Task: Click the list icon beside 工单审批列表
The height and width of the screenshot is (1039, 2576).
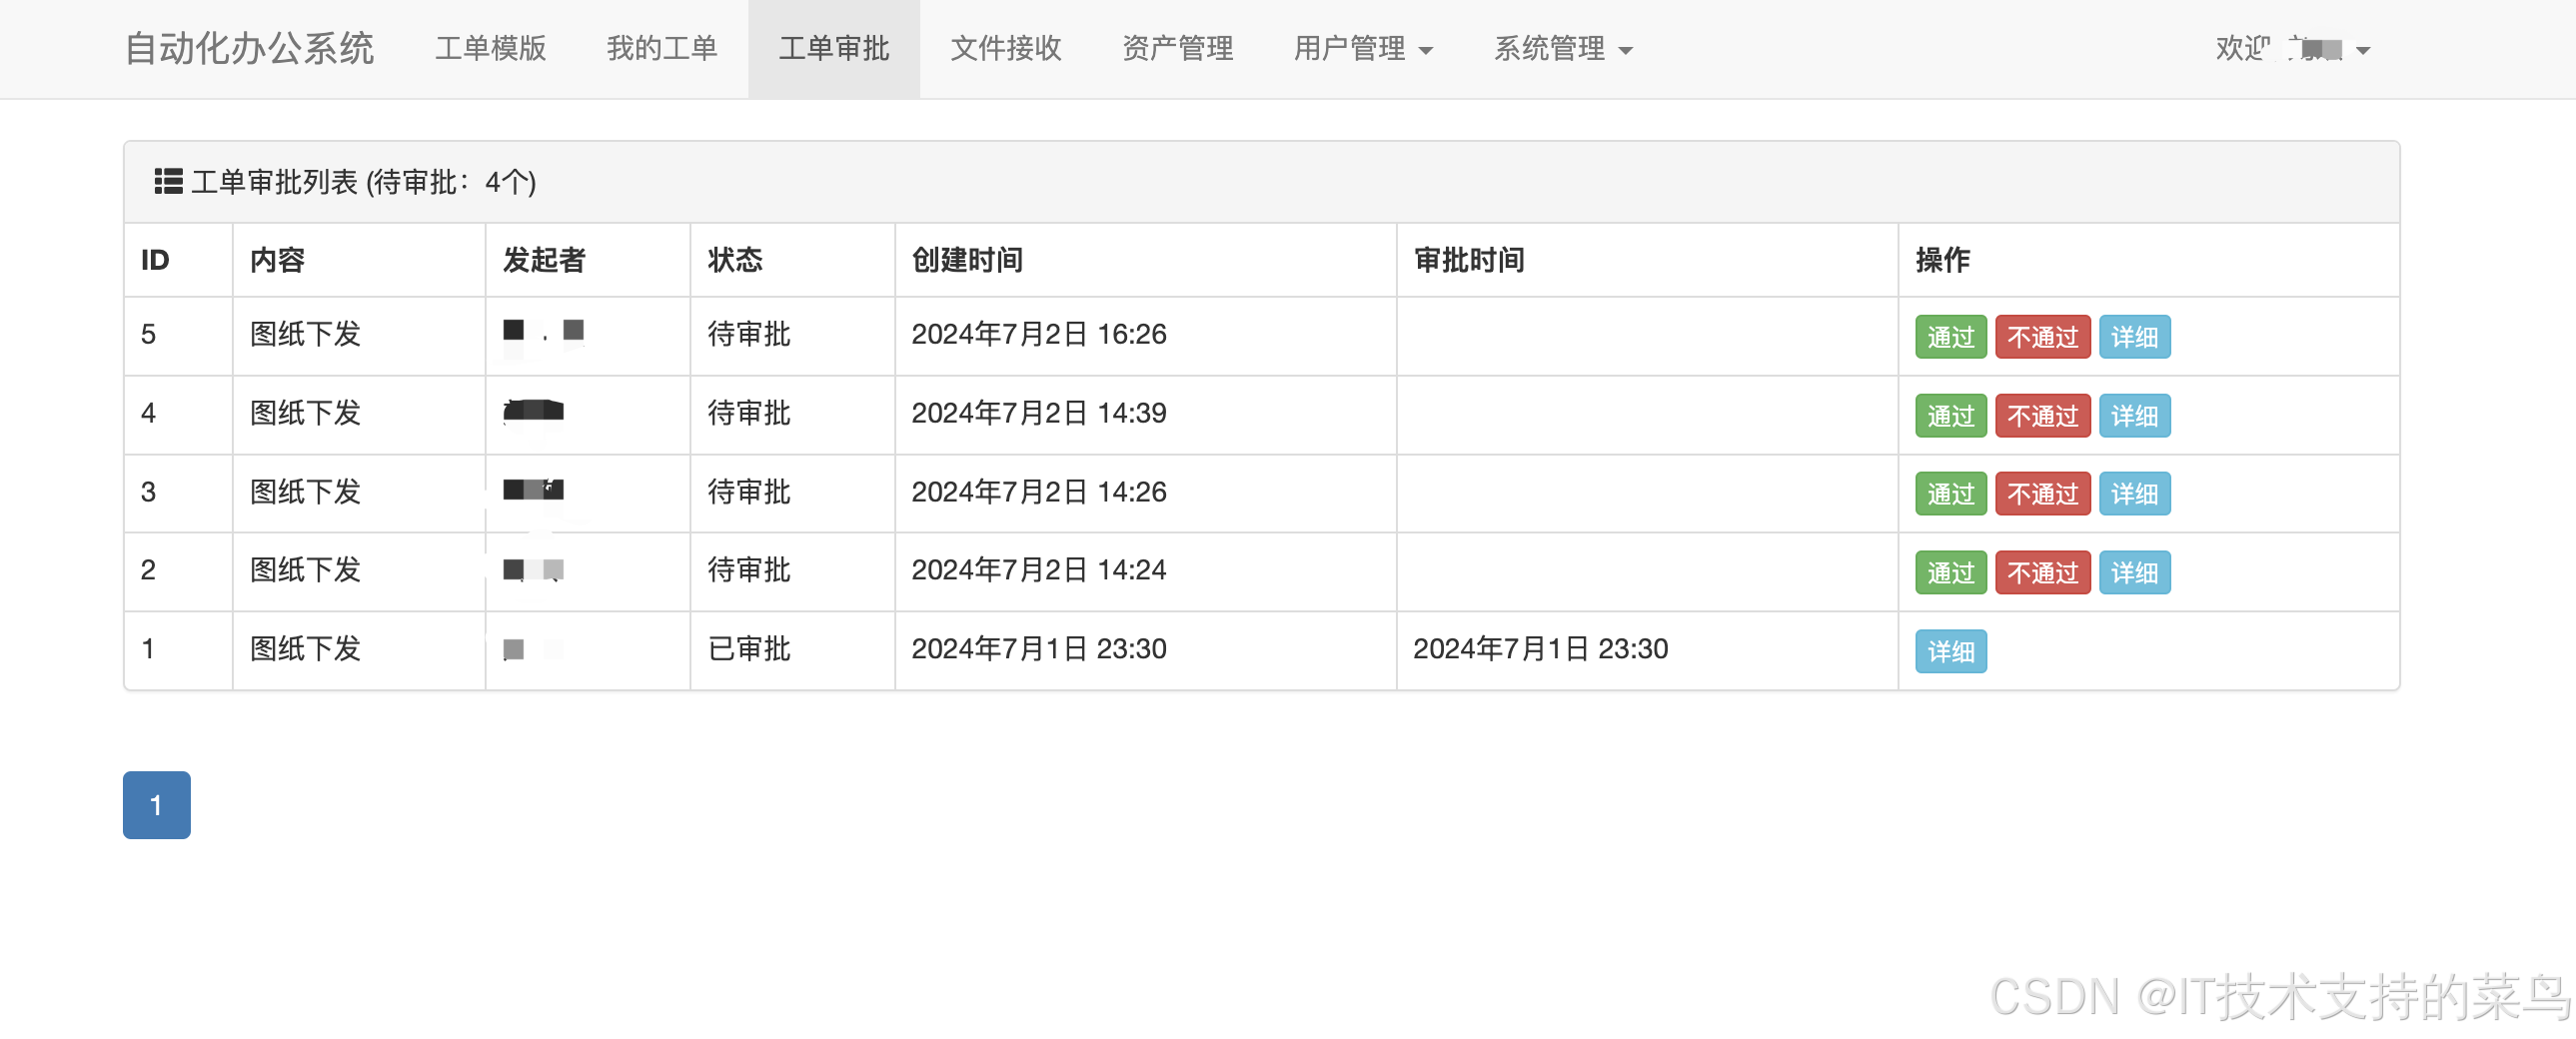Action: pyautogui.click(x=168, y=181)
